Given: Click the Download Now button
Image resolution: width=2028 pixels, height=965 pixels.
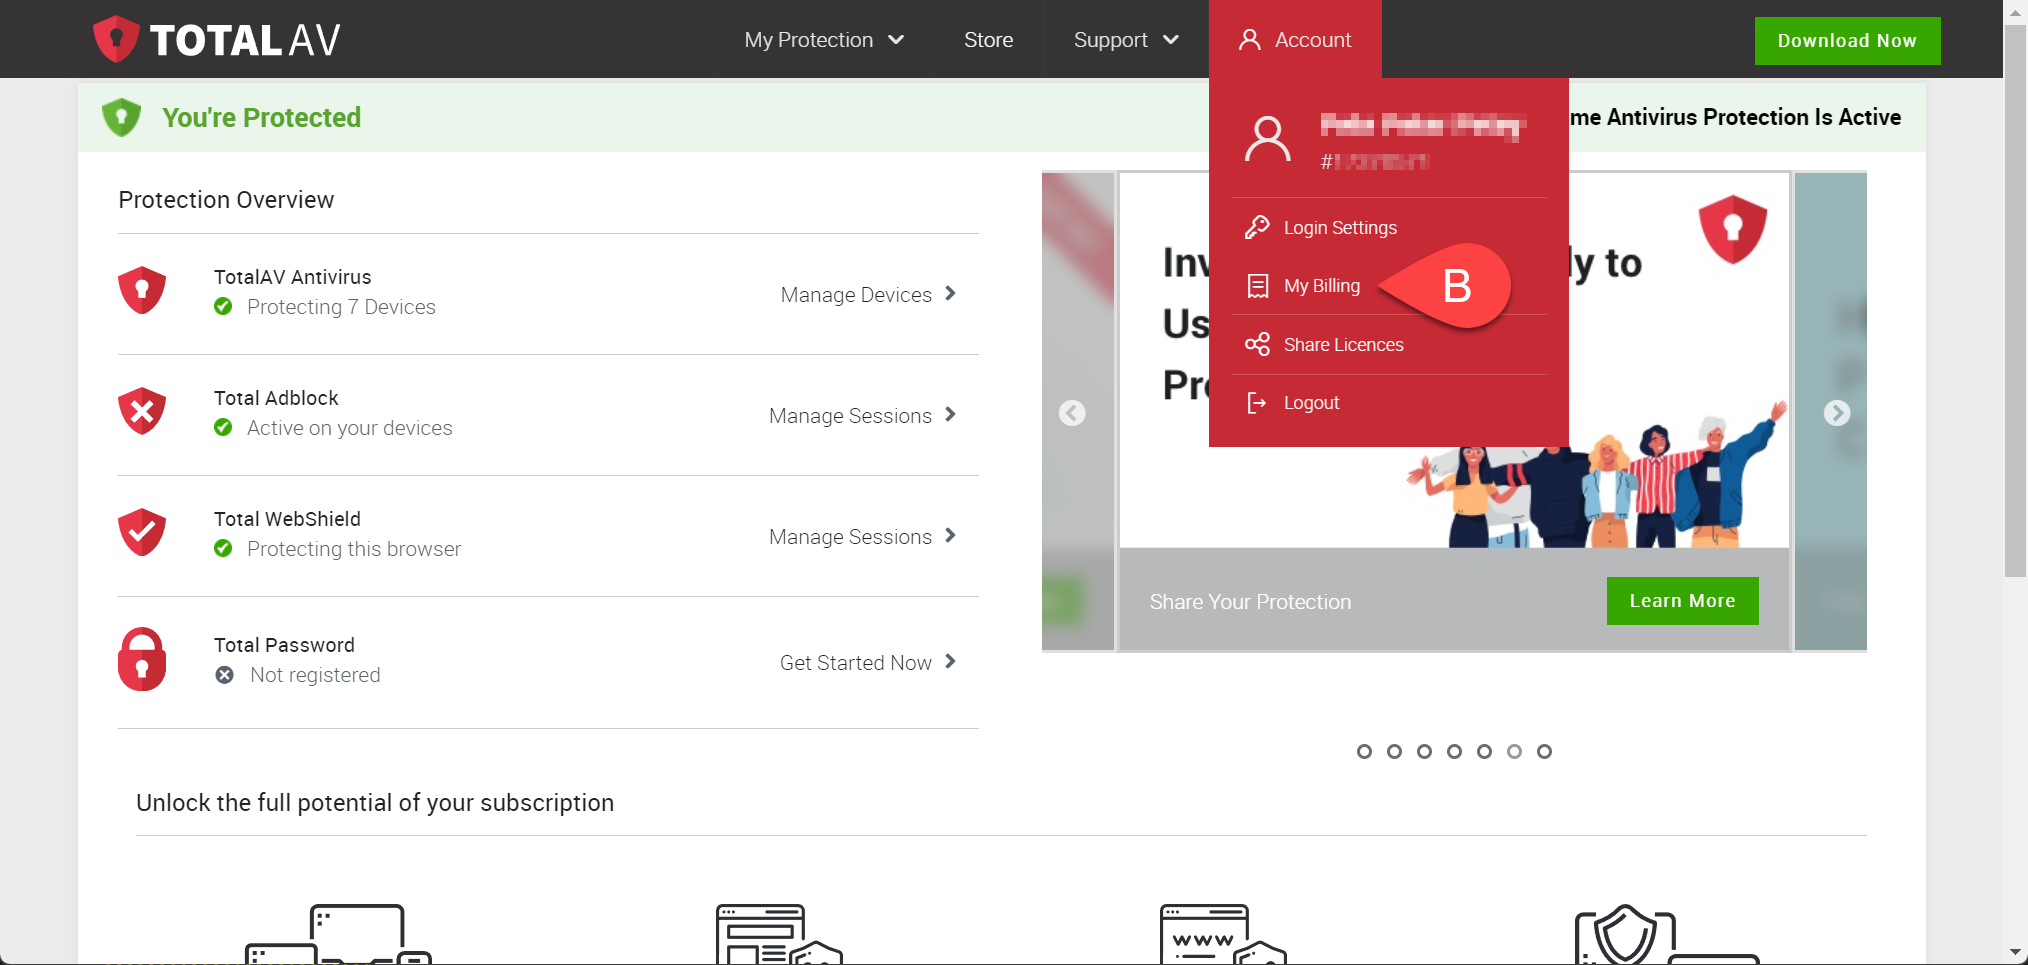Looking at the screenshot, I should point(1847,41).
